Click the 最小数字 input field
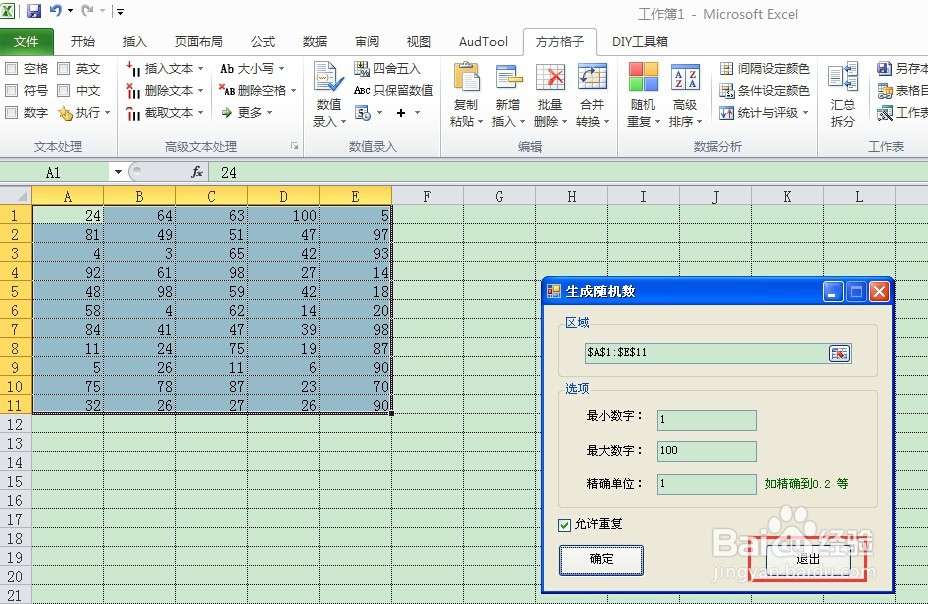This screenshot has width=928, height=604. point(707,419)
